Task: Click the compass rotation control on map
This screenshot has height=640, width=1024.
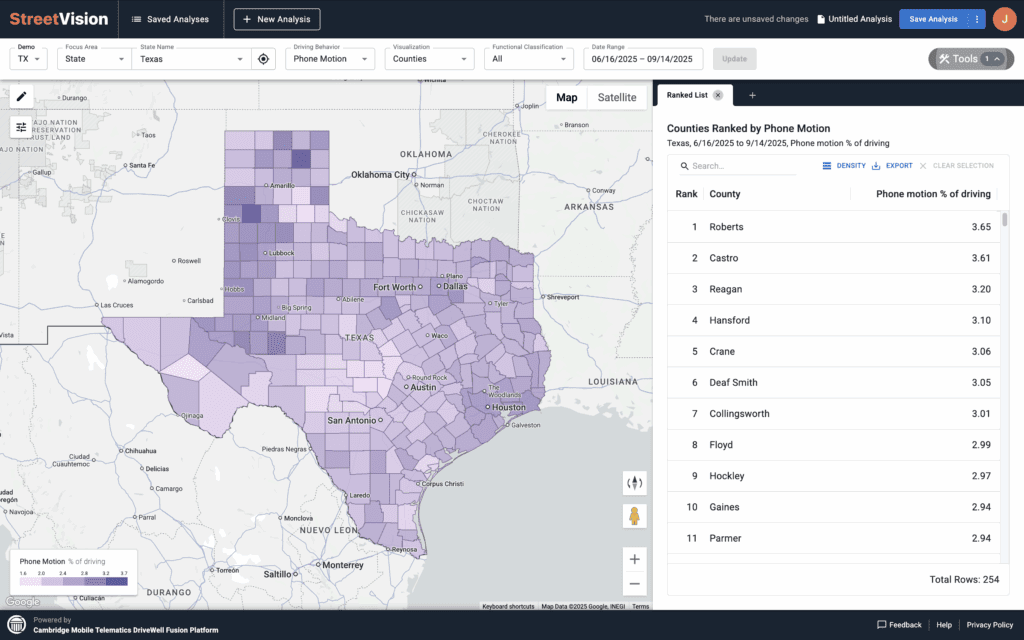Action: 634,483
